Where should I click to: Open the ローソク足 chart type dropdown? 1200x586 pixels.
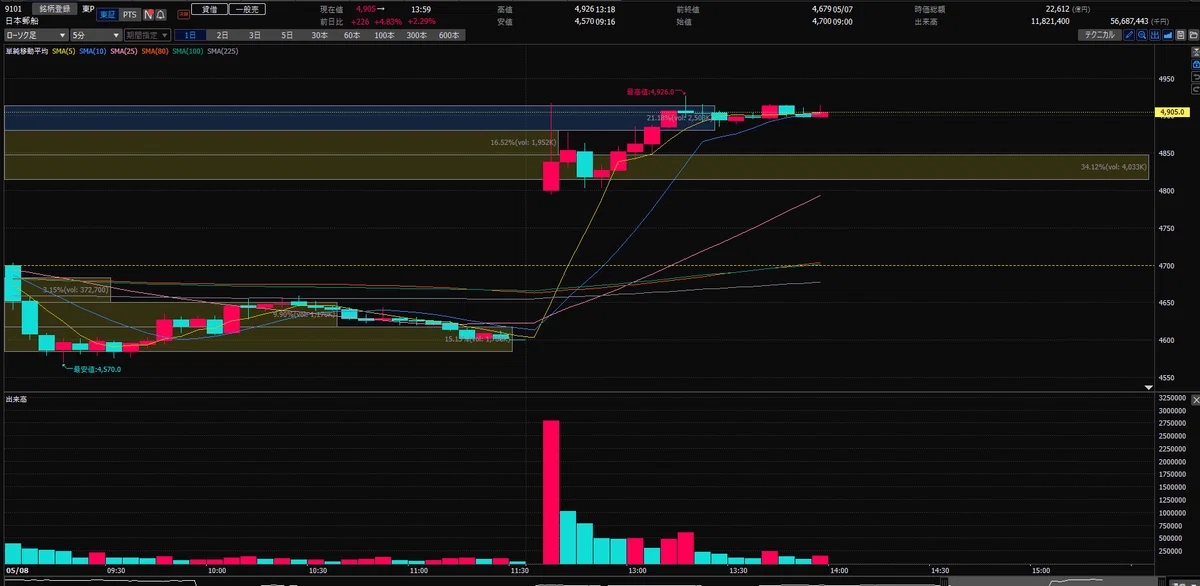(x=38, y=34)
